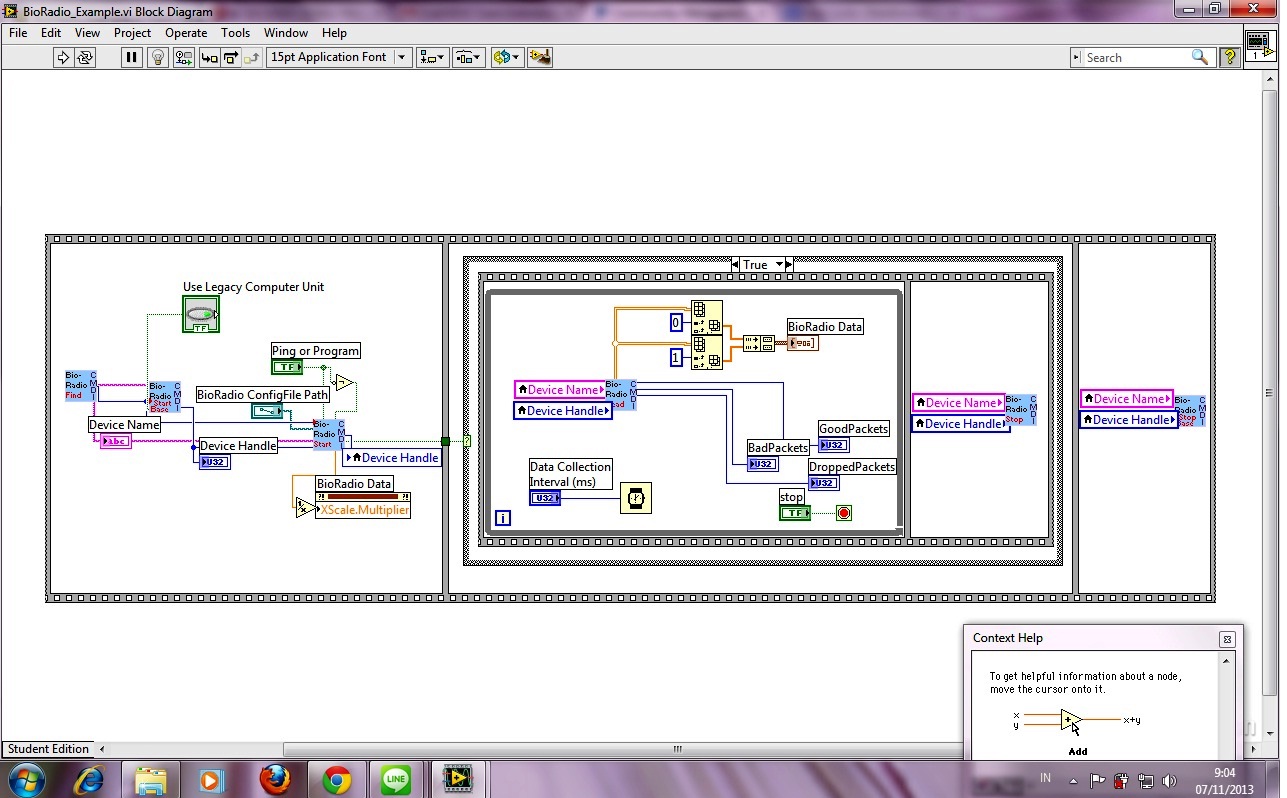Select the Device Name abc string terminal
The width and height of the screenshot is (1287, 798).
click(115, 441)
